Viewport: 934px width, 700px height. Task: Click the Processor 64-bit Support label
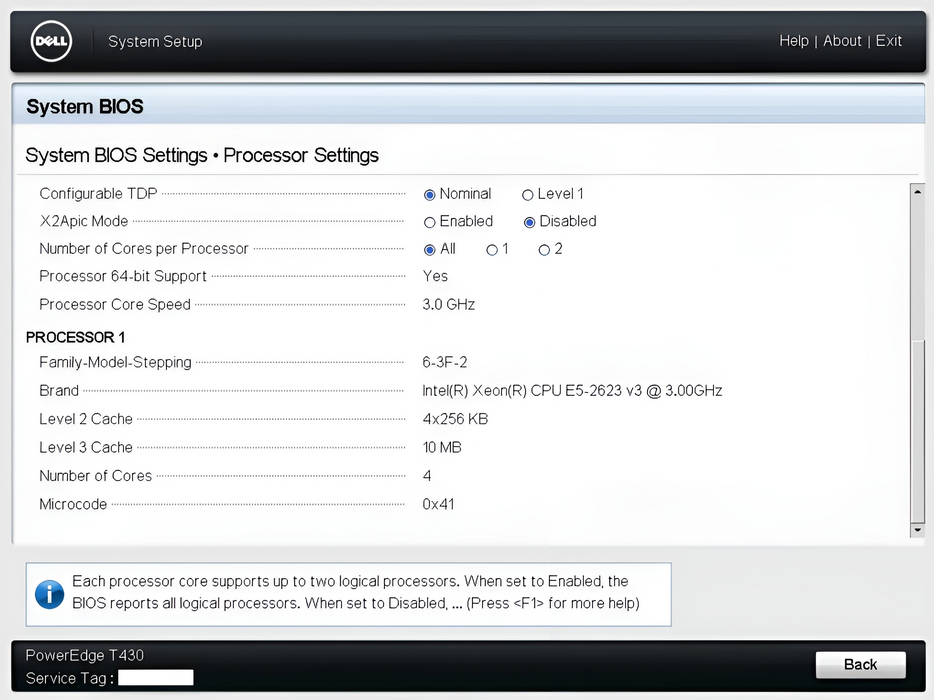click(123, 276)
